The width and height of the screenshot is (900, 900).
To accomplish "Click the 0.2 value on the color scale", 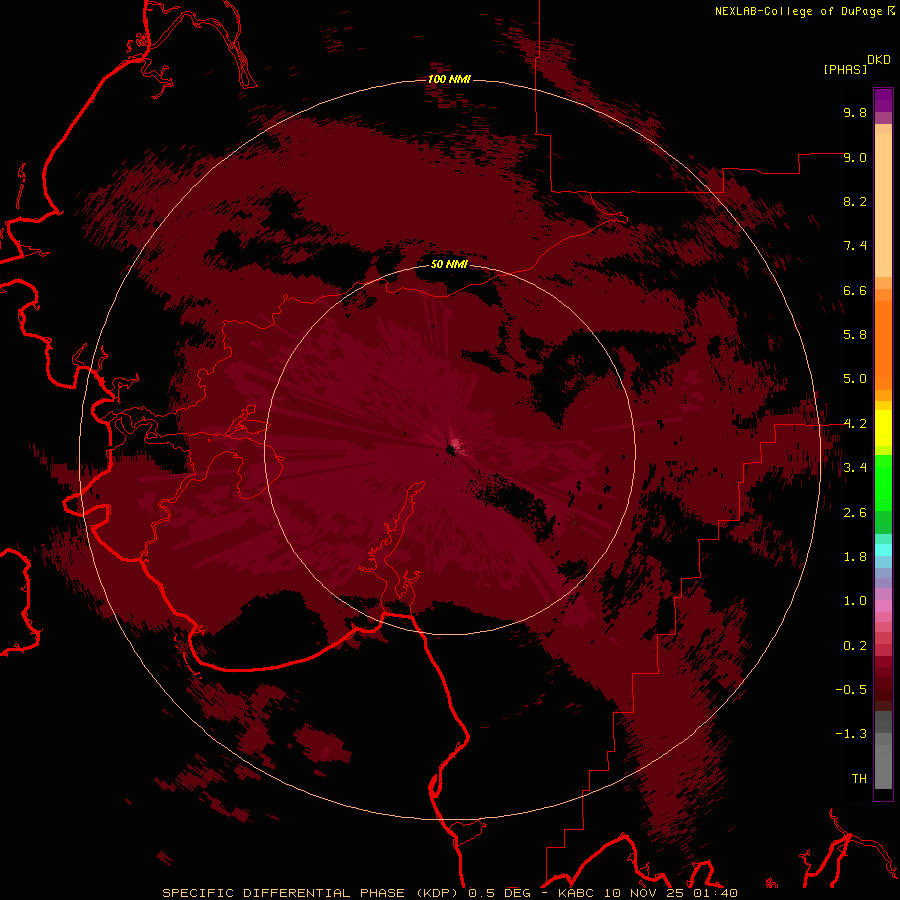I will 855,646.
